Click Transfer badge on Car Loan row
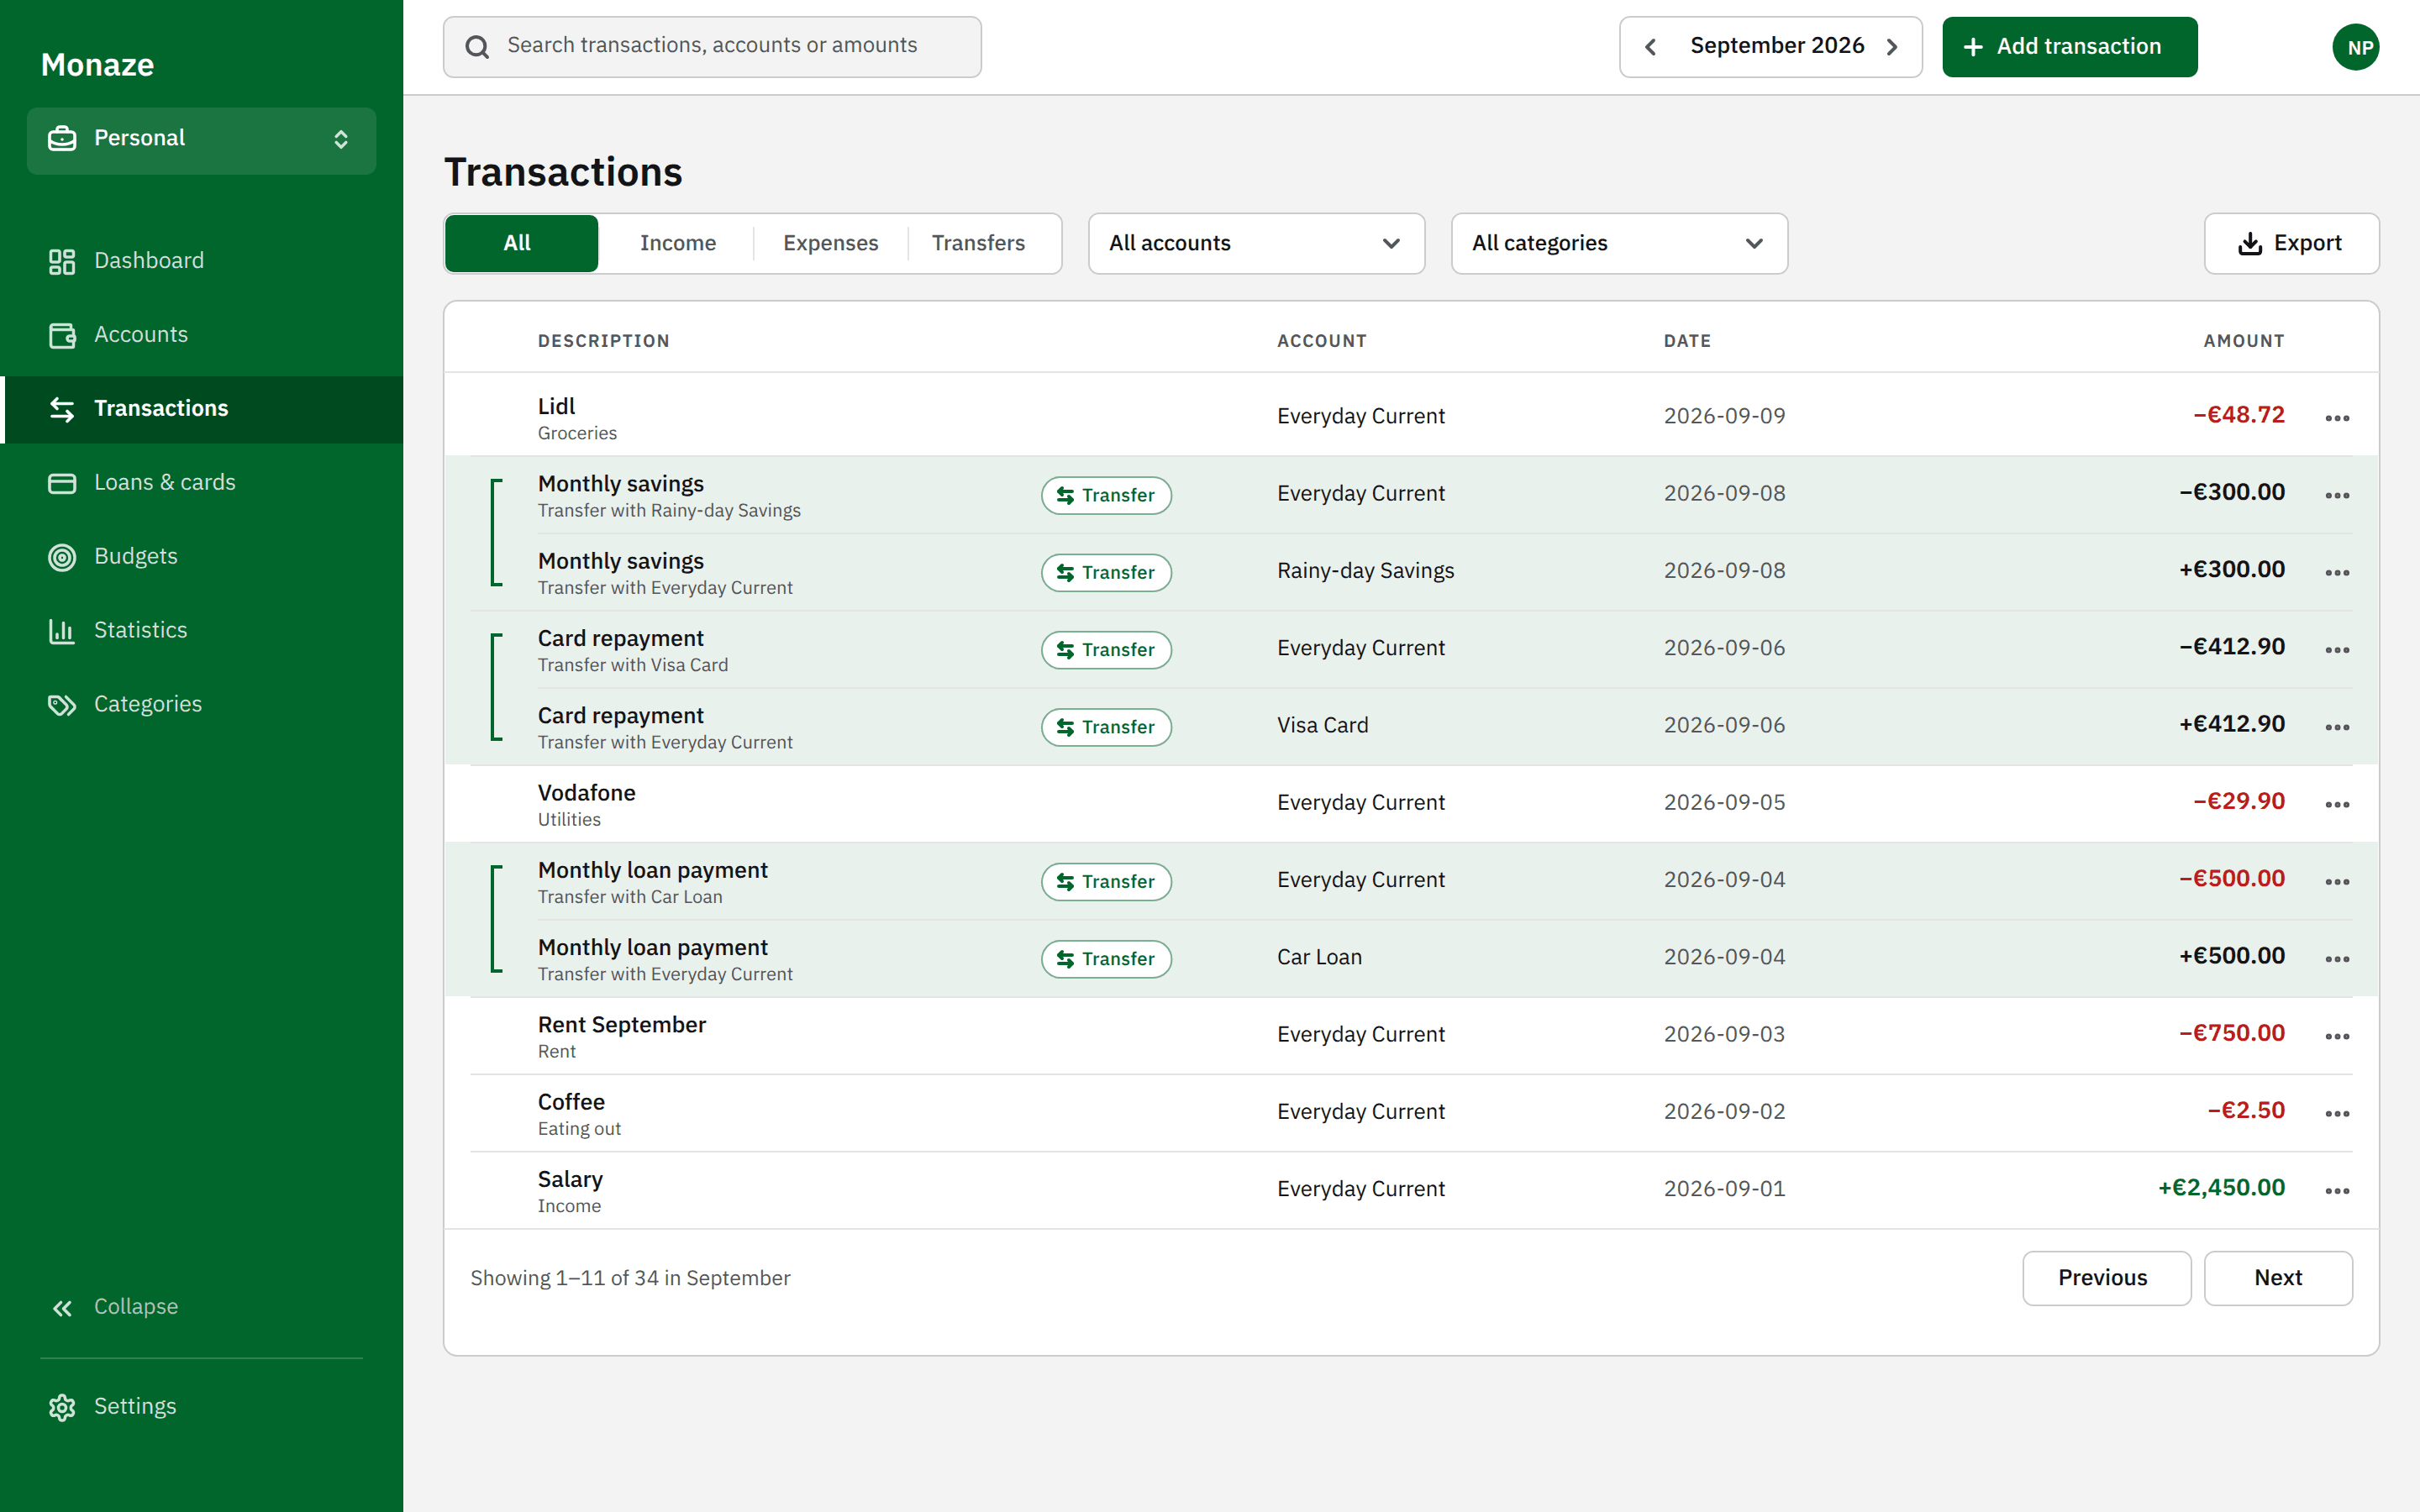 [1106, 959]
